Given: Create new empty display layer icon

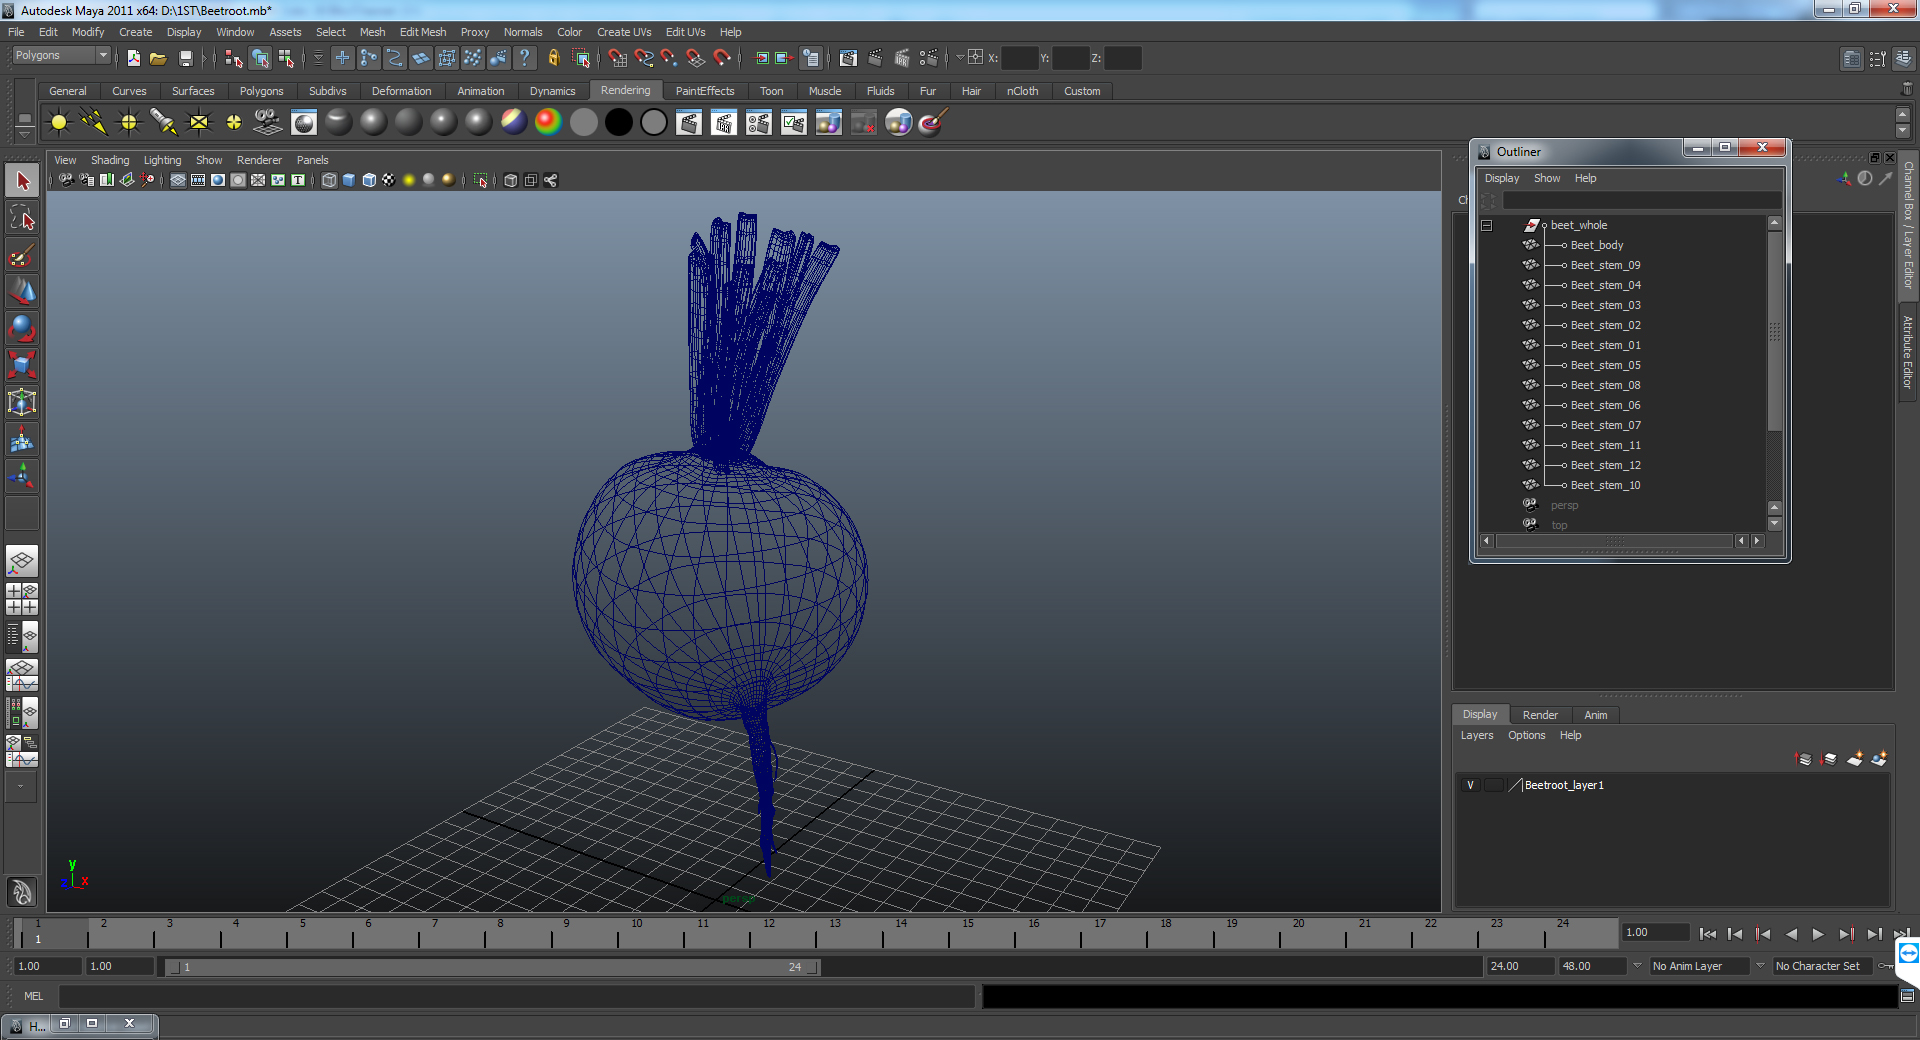Looking at the screenshot, I should click(x=1854, y=759).
